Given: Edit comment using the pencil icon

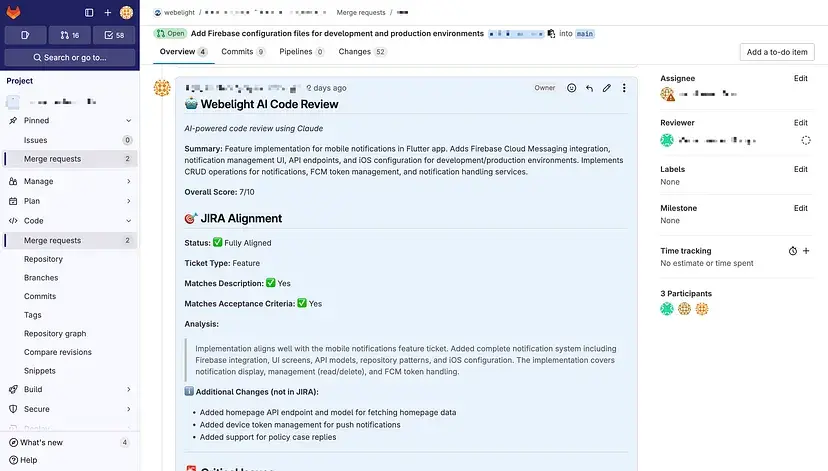Looking at the screenshot, I should [606, 88].
